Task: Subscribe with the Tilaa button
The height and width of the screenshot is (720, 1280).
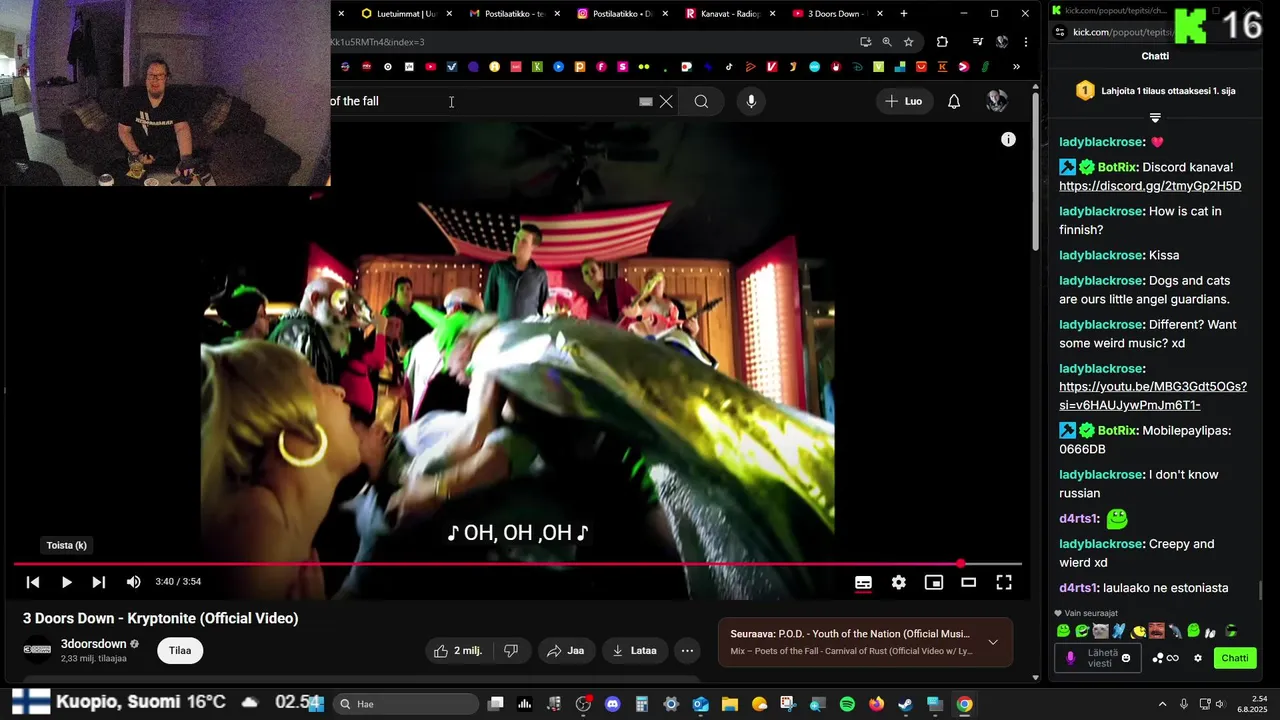Action: point(180,651)
